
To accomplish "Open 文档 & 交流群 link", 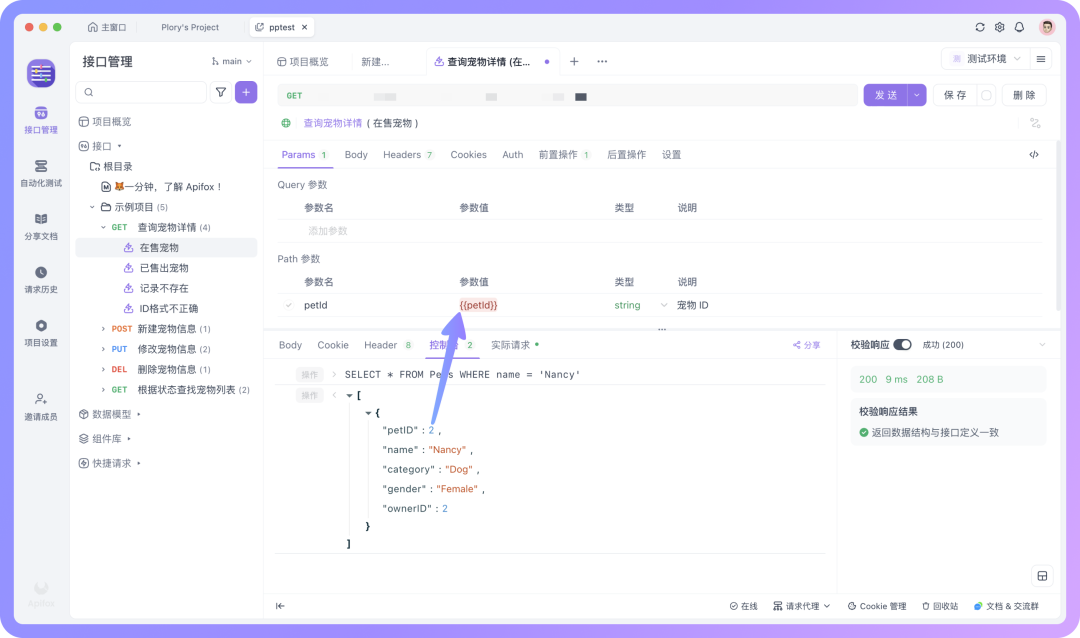I will [x=1006, y=606].
